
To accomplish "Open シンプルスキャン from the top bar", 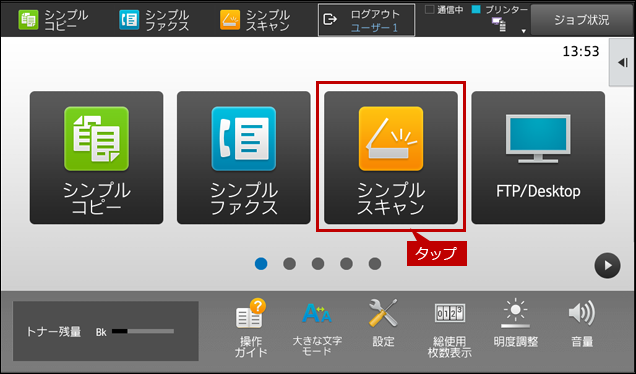I will [255, 20].
